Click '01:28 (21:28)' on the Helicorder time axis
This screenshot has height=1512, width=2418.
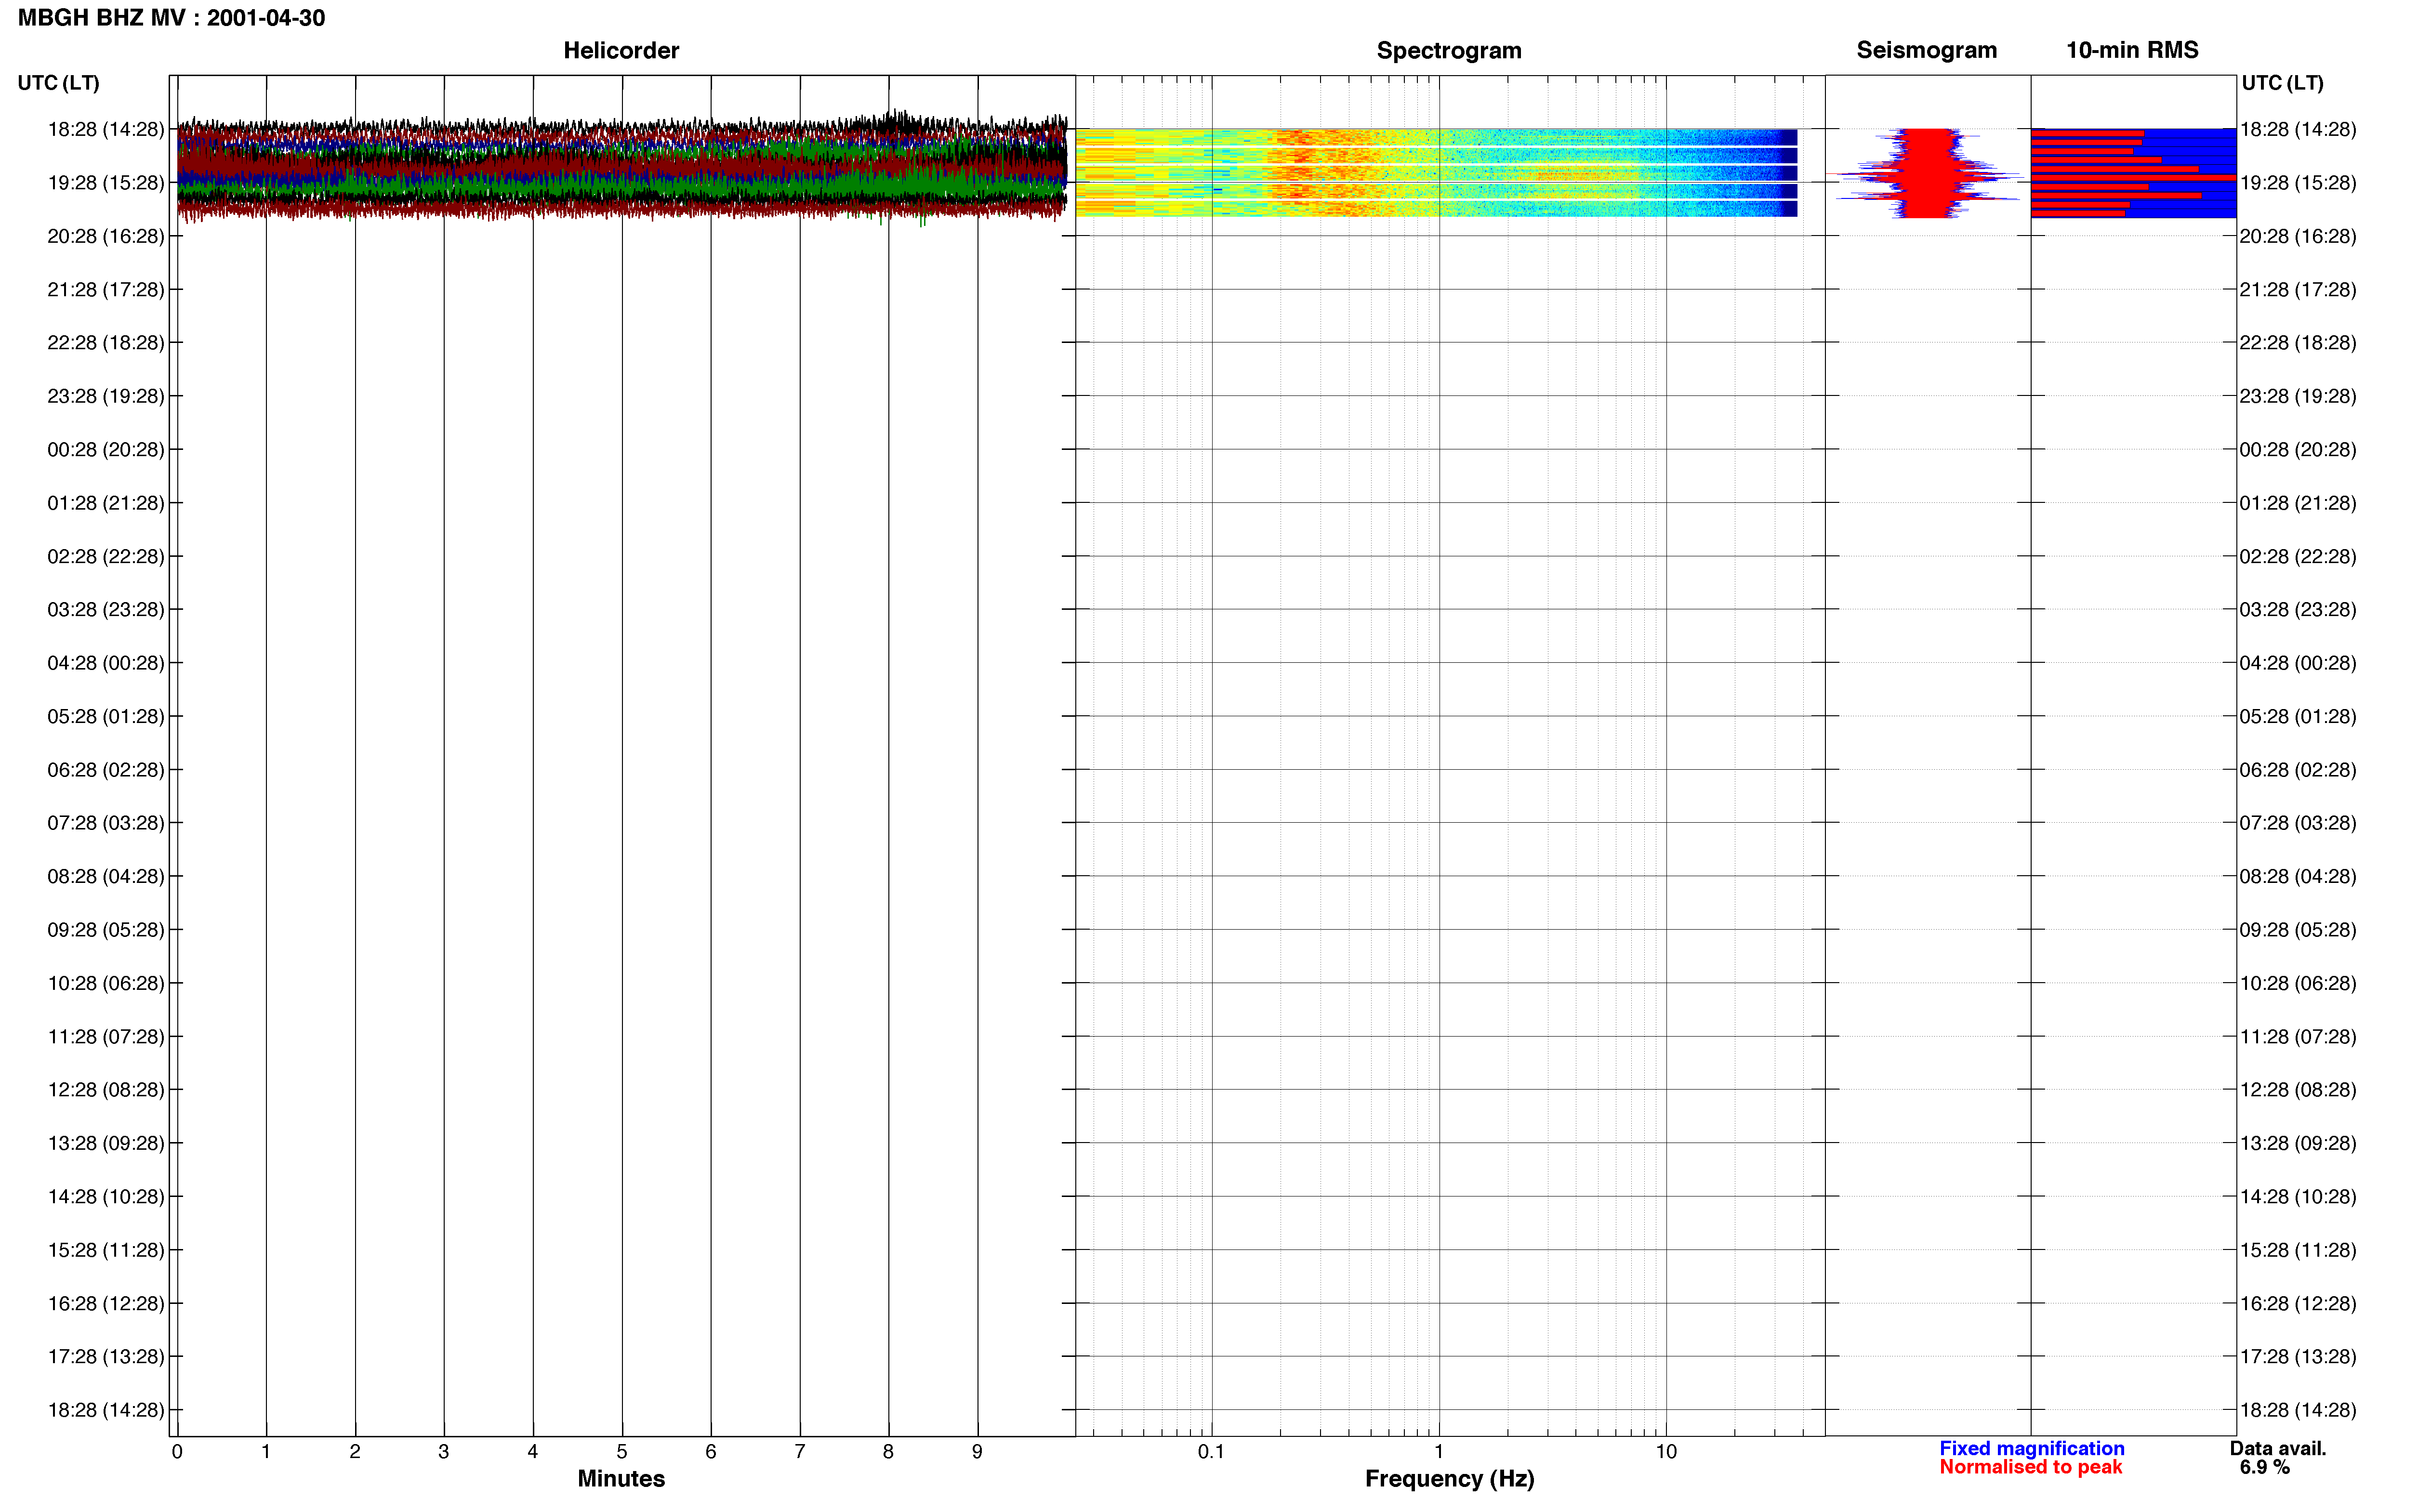pos(106,503)
